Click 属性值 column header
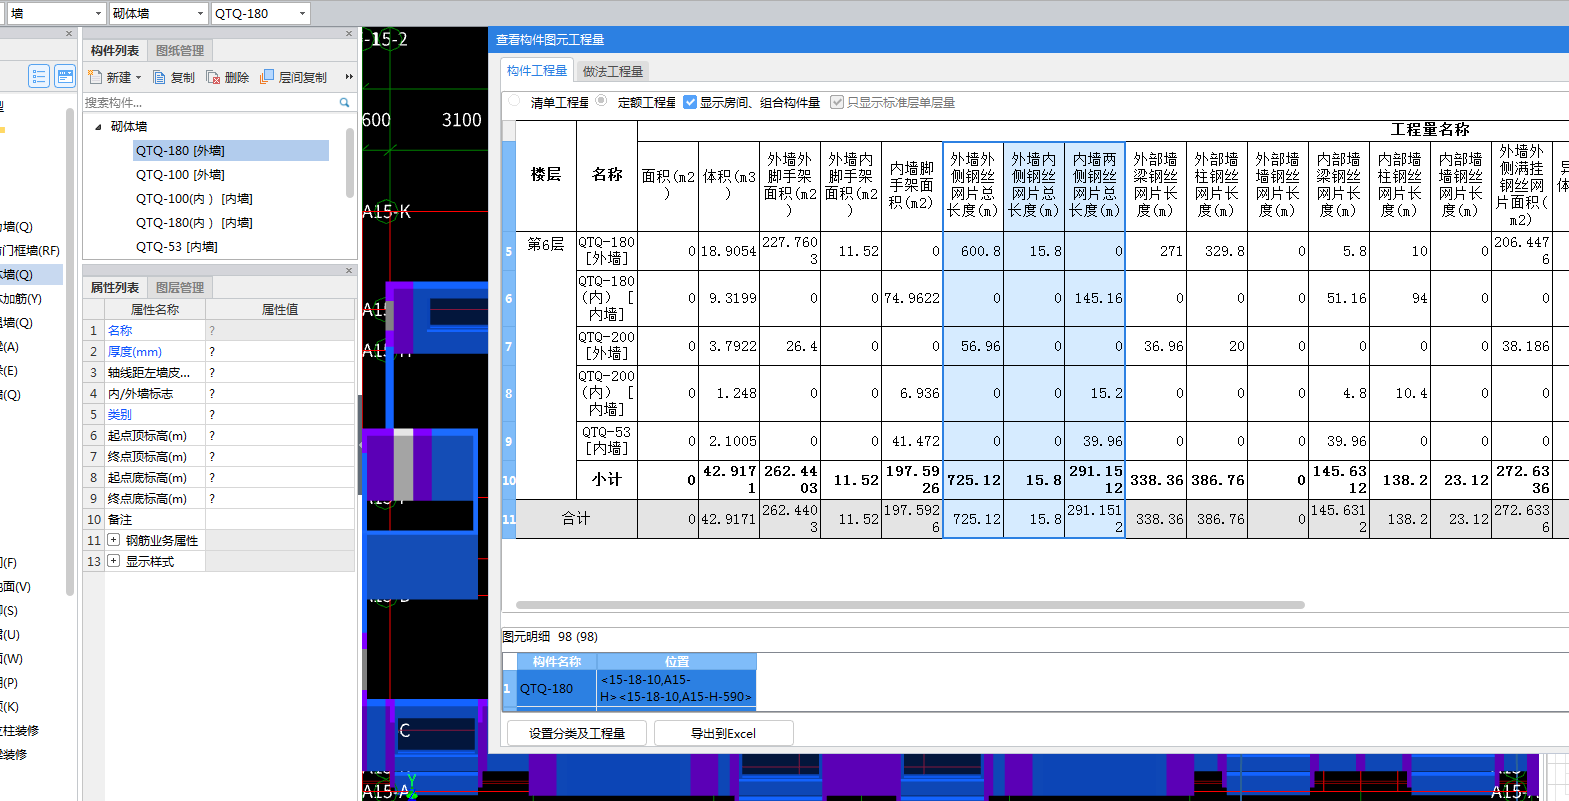Image resolution: width=1569 pixels, height=801 pixels. click(x=280, y=309)
